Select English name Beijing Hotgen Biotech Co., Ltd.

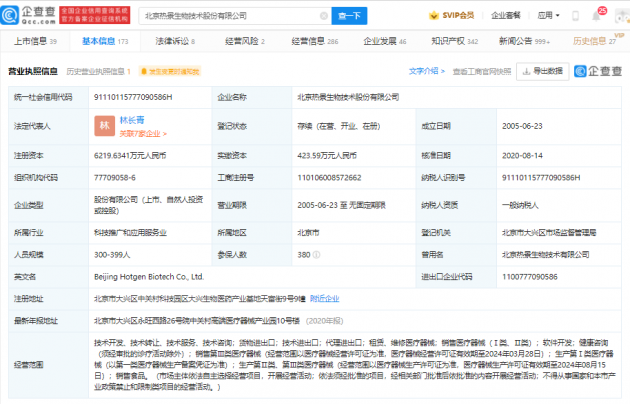tap(149, 277)
